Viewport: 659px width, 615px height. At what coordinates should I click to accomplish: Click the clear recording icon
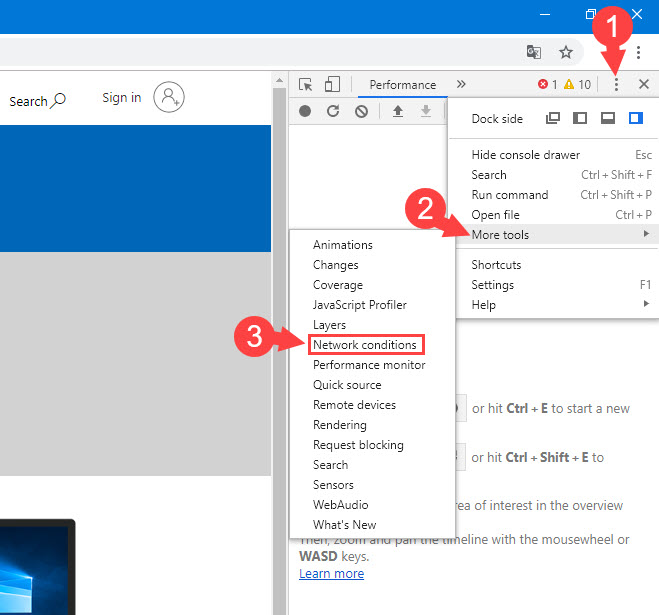pos(361,111)
